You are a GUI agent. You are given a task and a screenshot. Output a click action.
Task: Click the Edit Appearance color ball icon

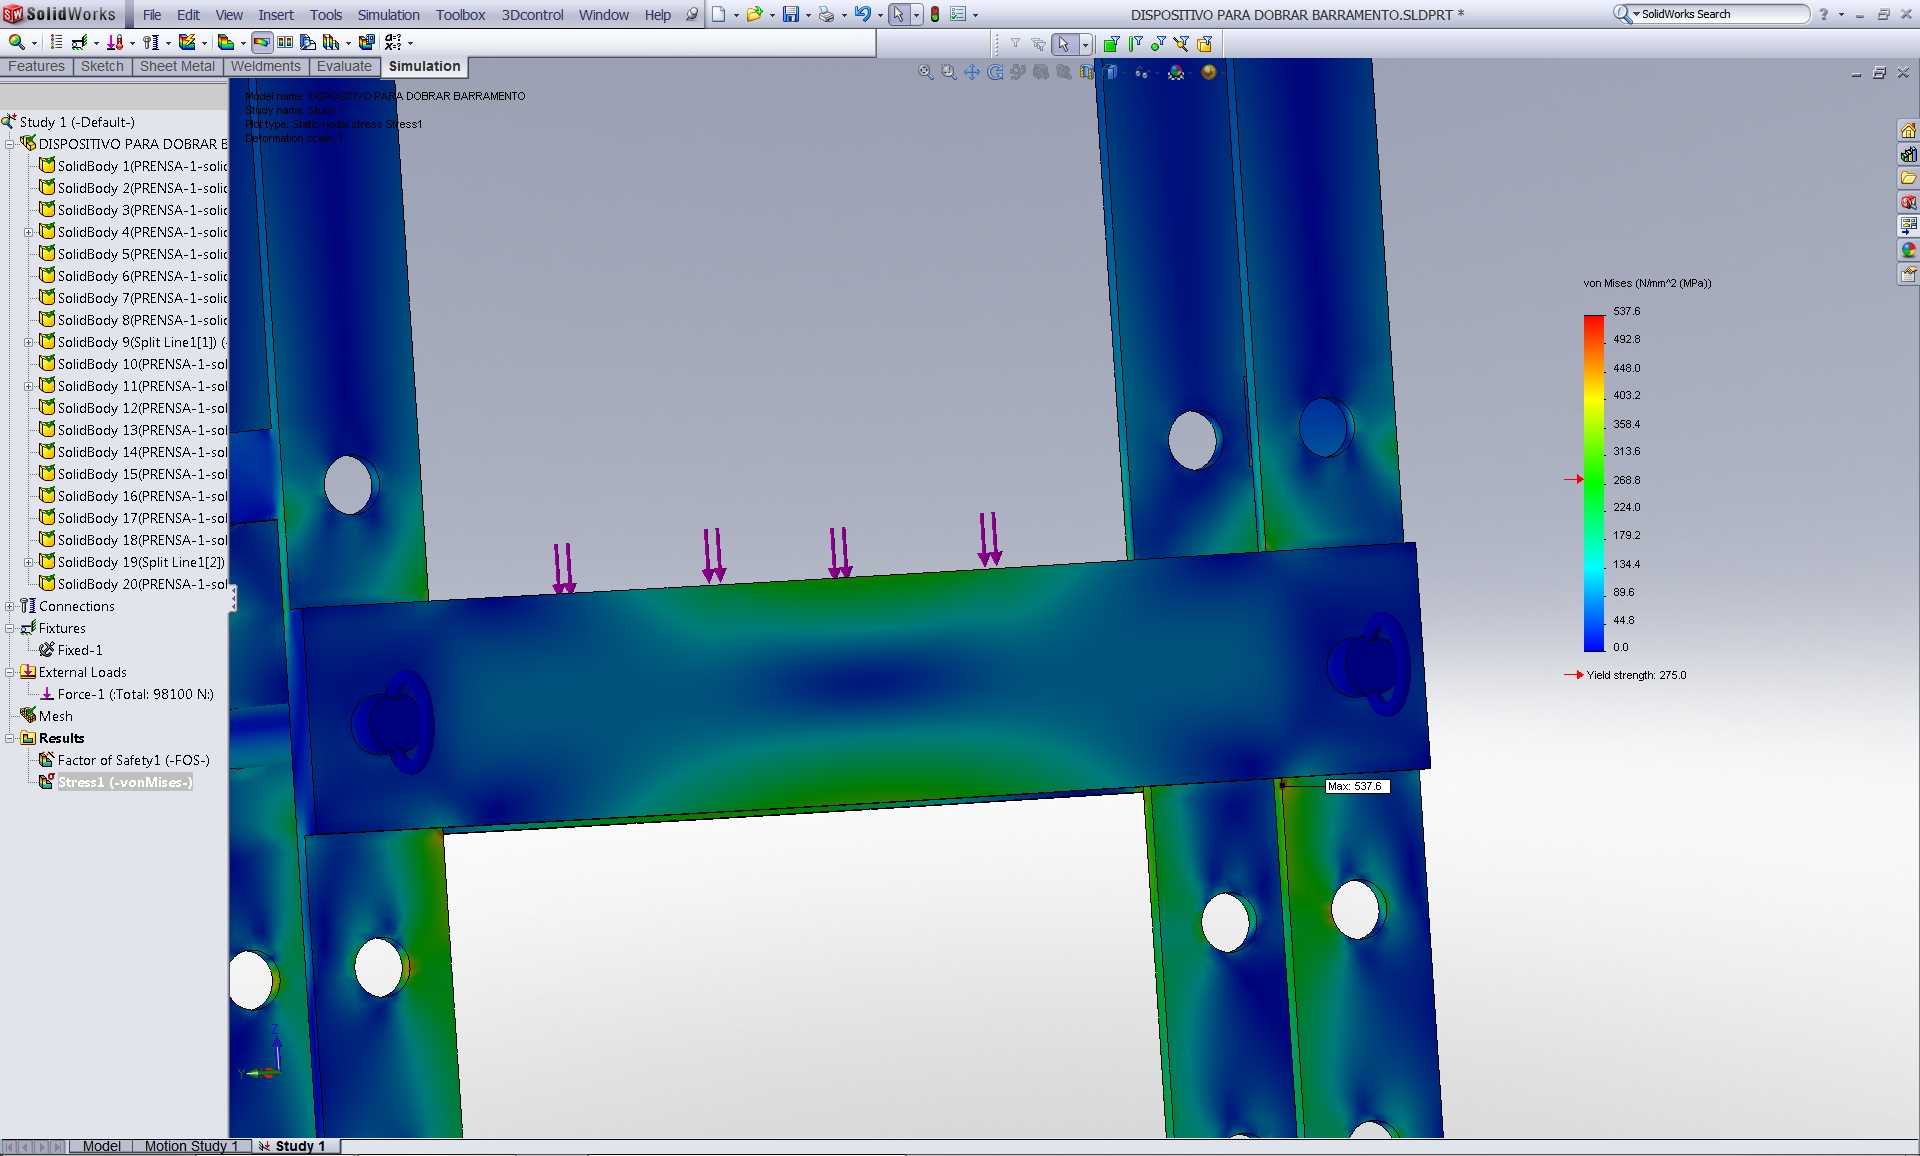click(1176, 72)
